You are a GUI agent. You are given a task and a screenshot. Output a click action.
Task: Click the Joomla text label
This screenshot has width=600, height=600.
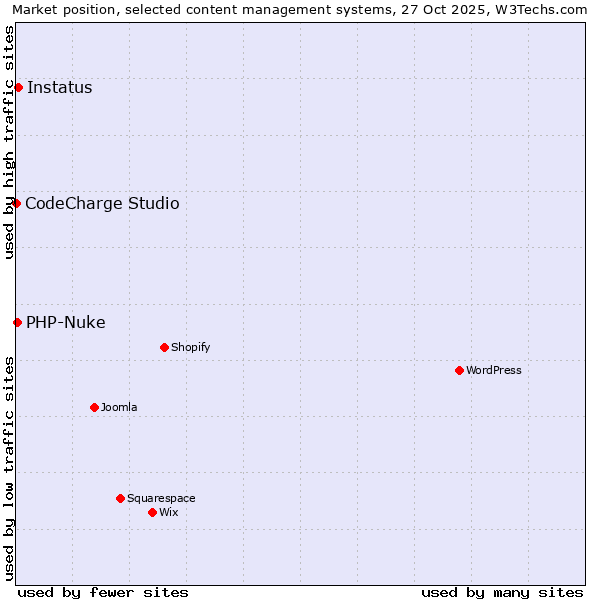(119, 407)
